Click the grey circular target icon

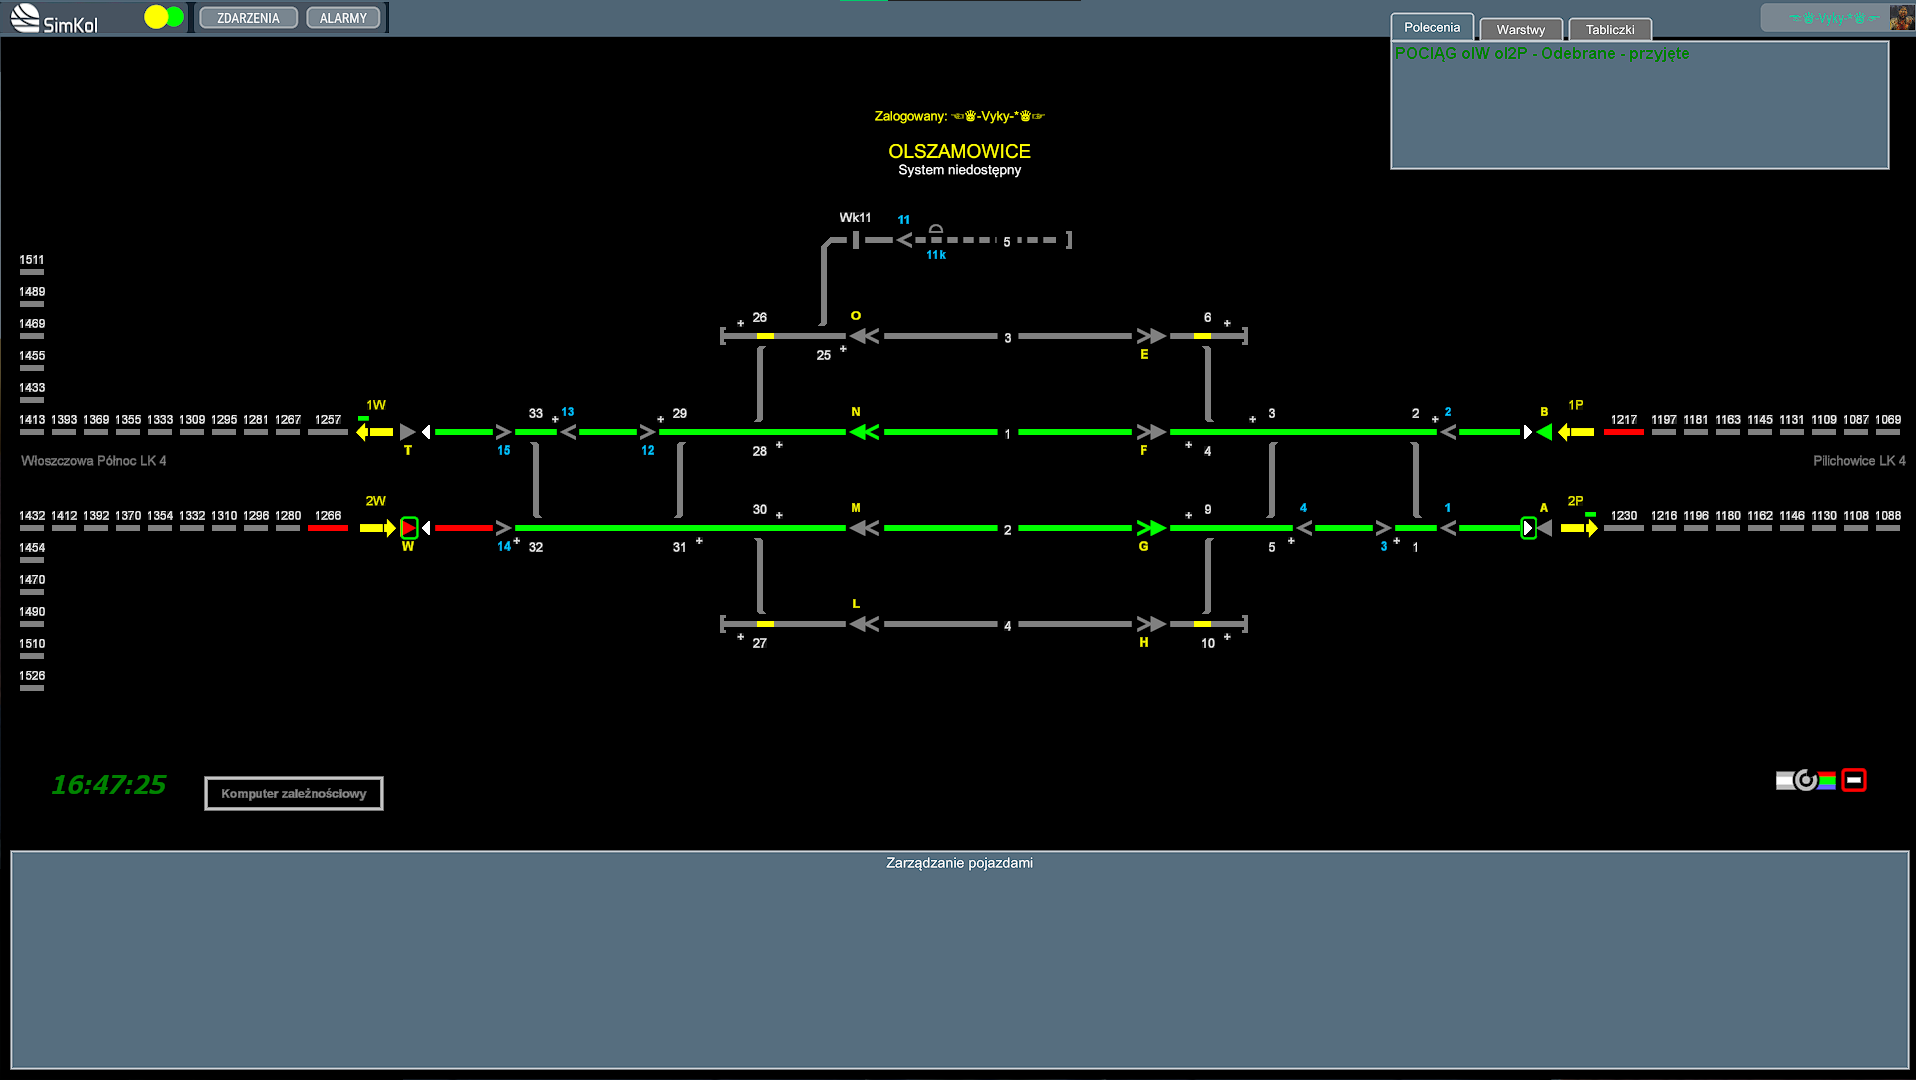point(1806,780)
